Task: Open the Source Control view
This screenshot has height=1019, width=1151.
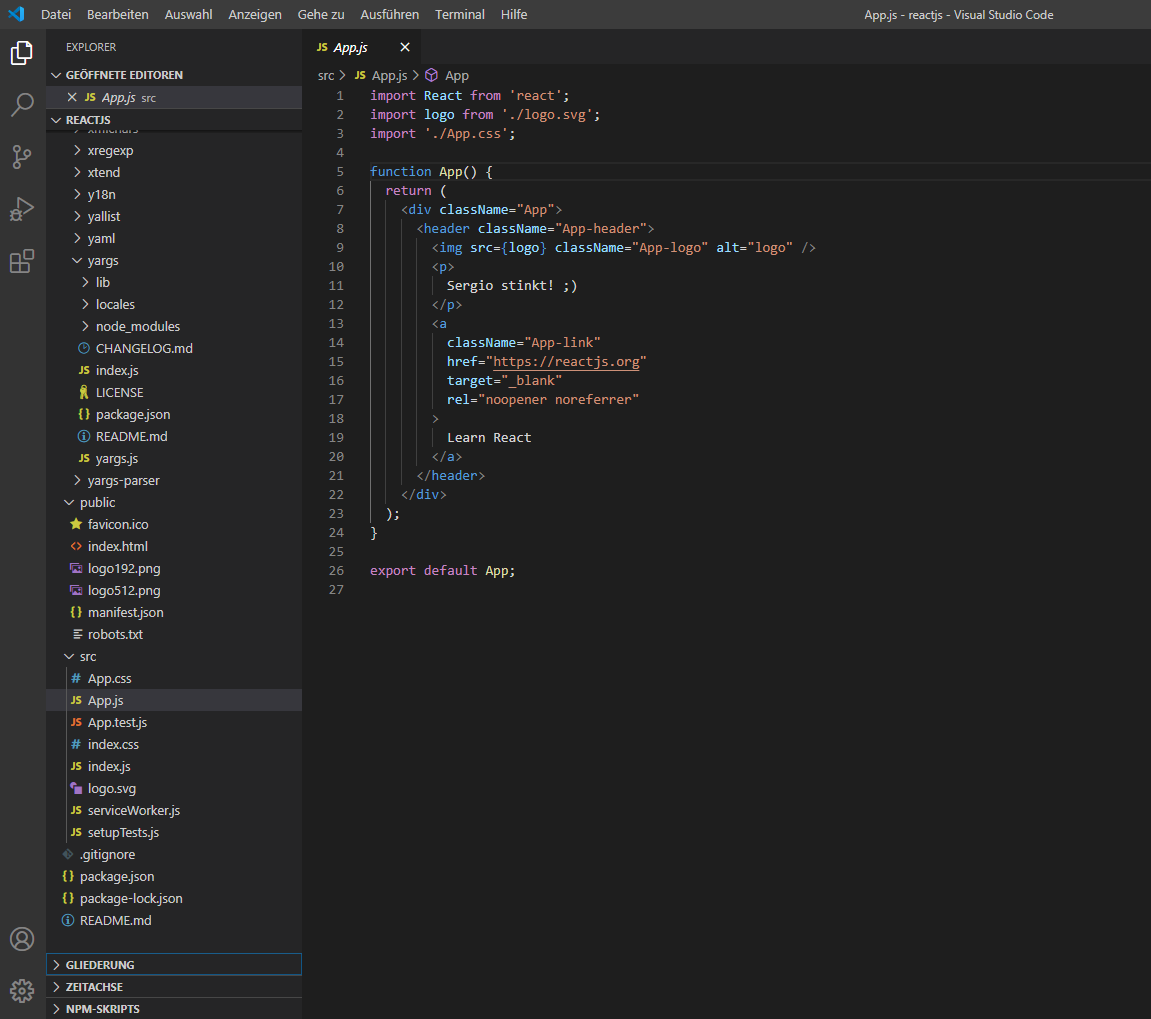Action: coord(22,156)
